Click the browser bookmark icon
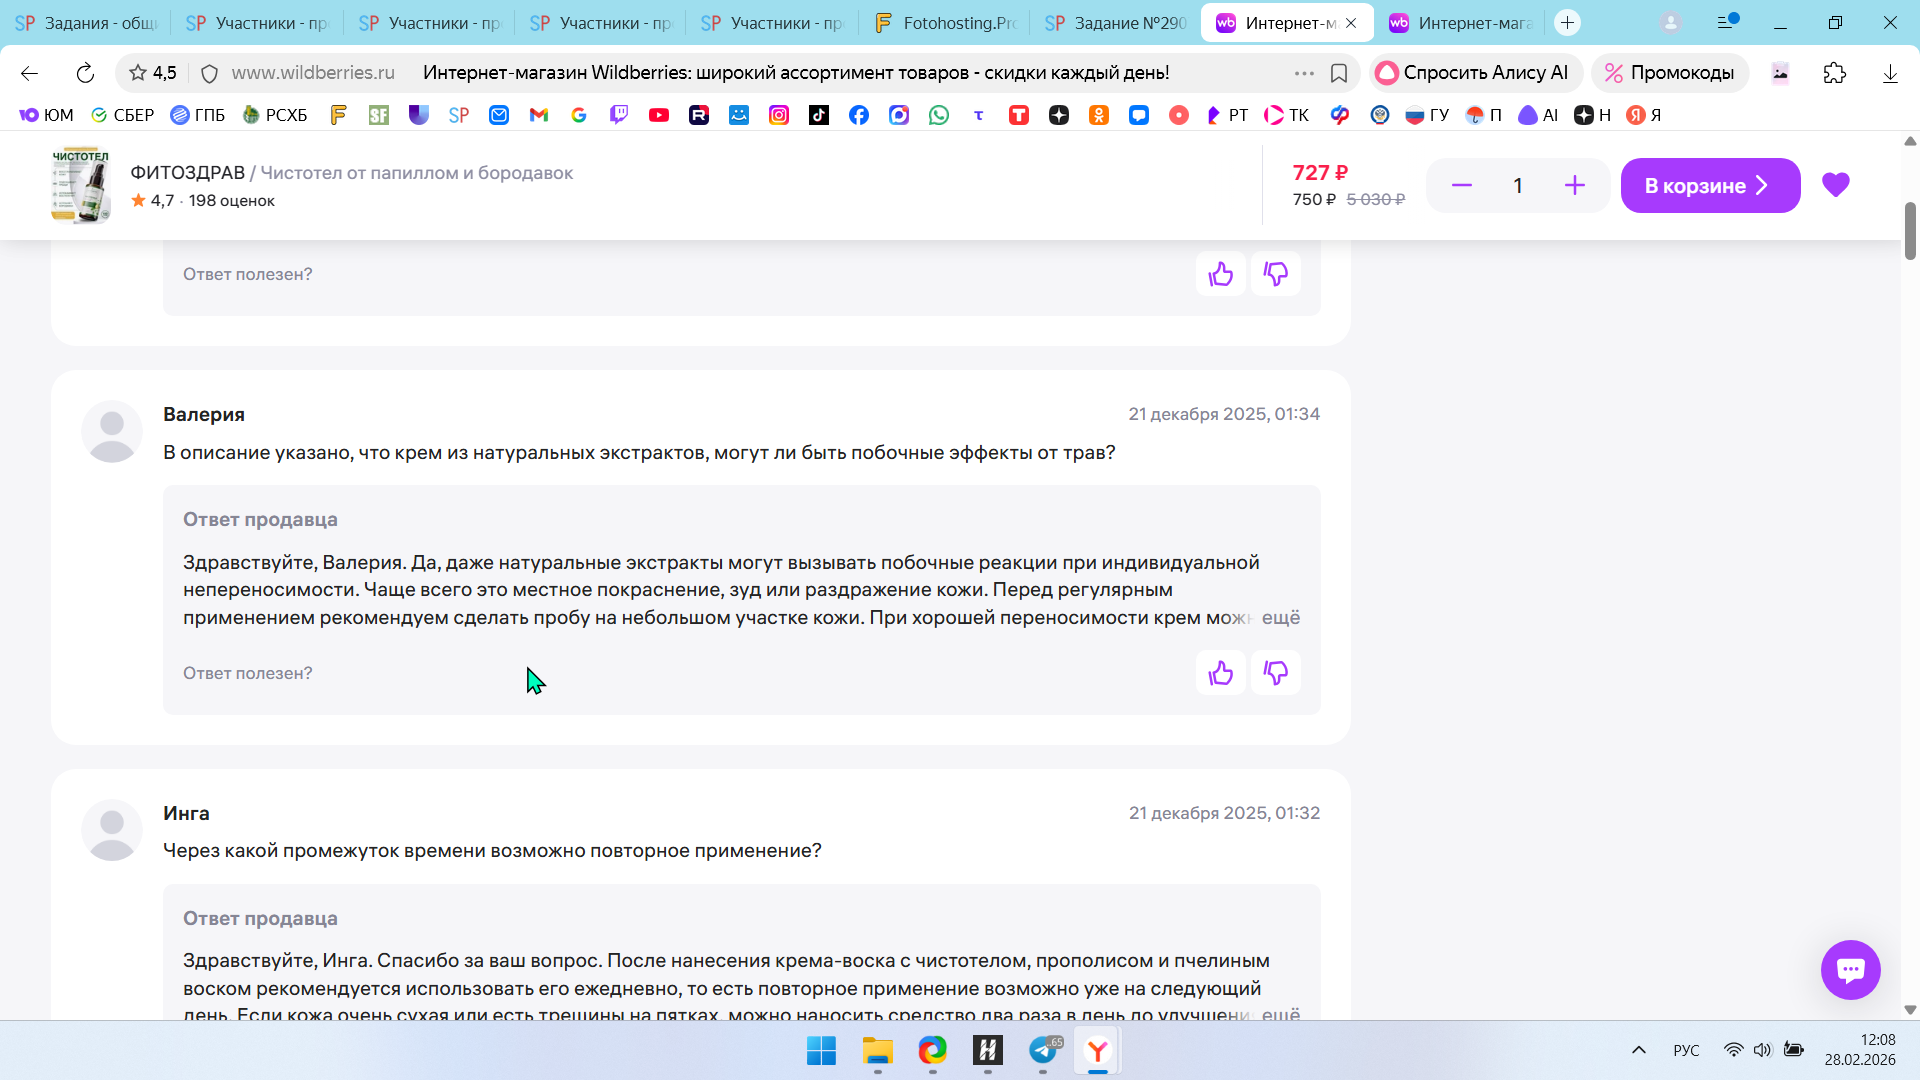The width and height of the screenshot is (1920, 1080). tap(1339, 73)
